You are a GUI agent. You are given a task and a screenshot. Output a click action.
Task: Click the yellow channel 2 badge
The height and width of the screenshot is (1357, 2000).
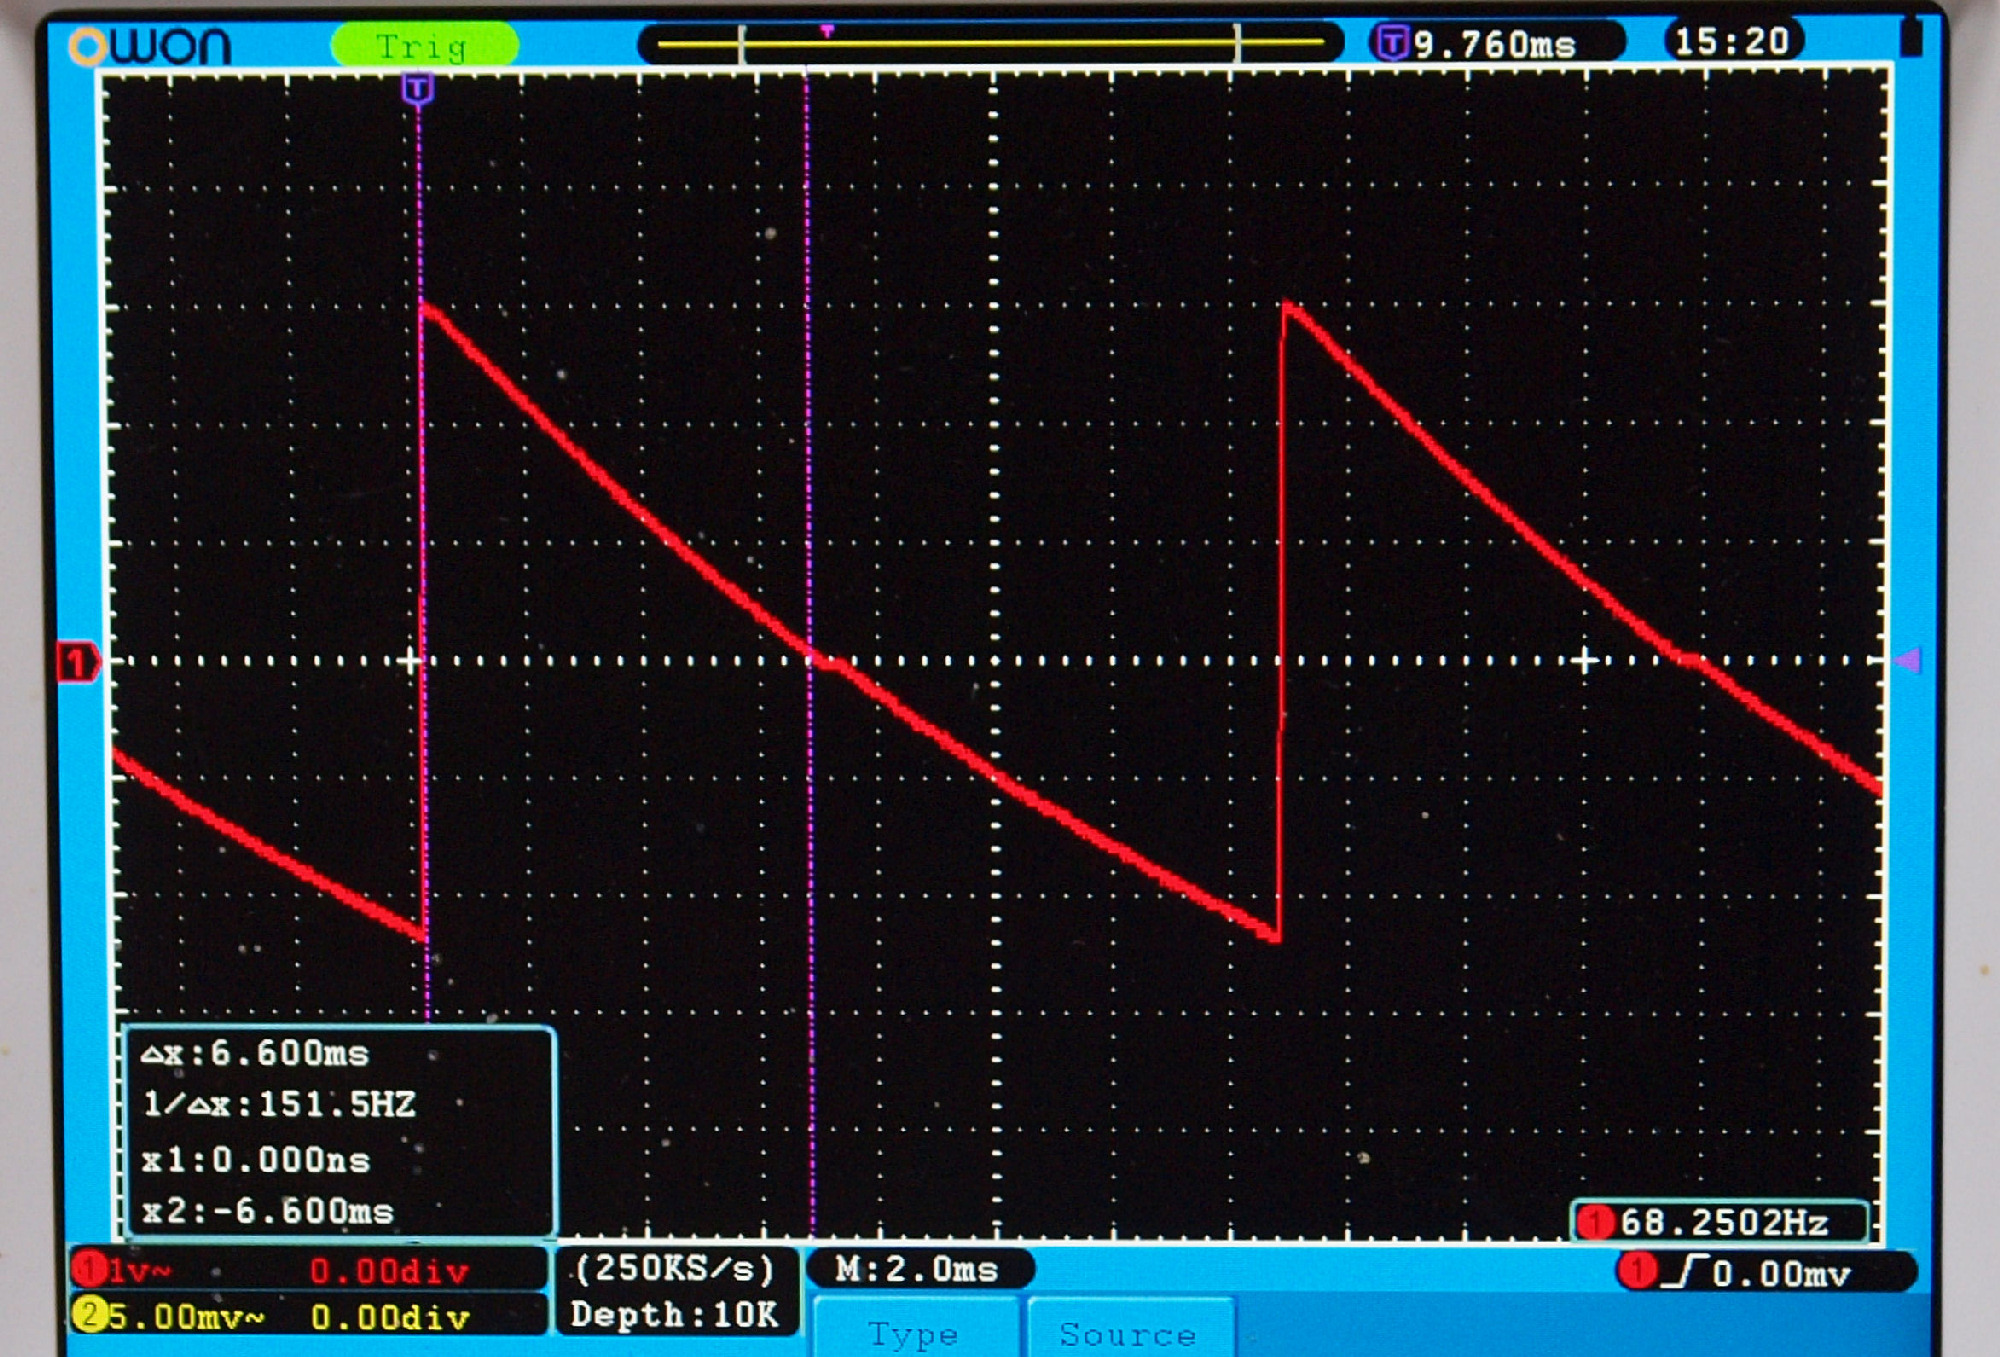click(x=89, y=1315)
